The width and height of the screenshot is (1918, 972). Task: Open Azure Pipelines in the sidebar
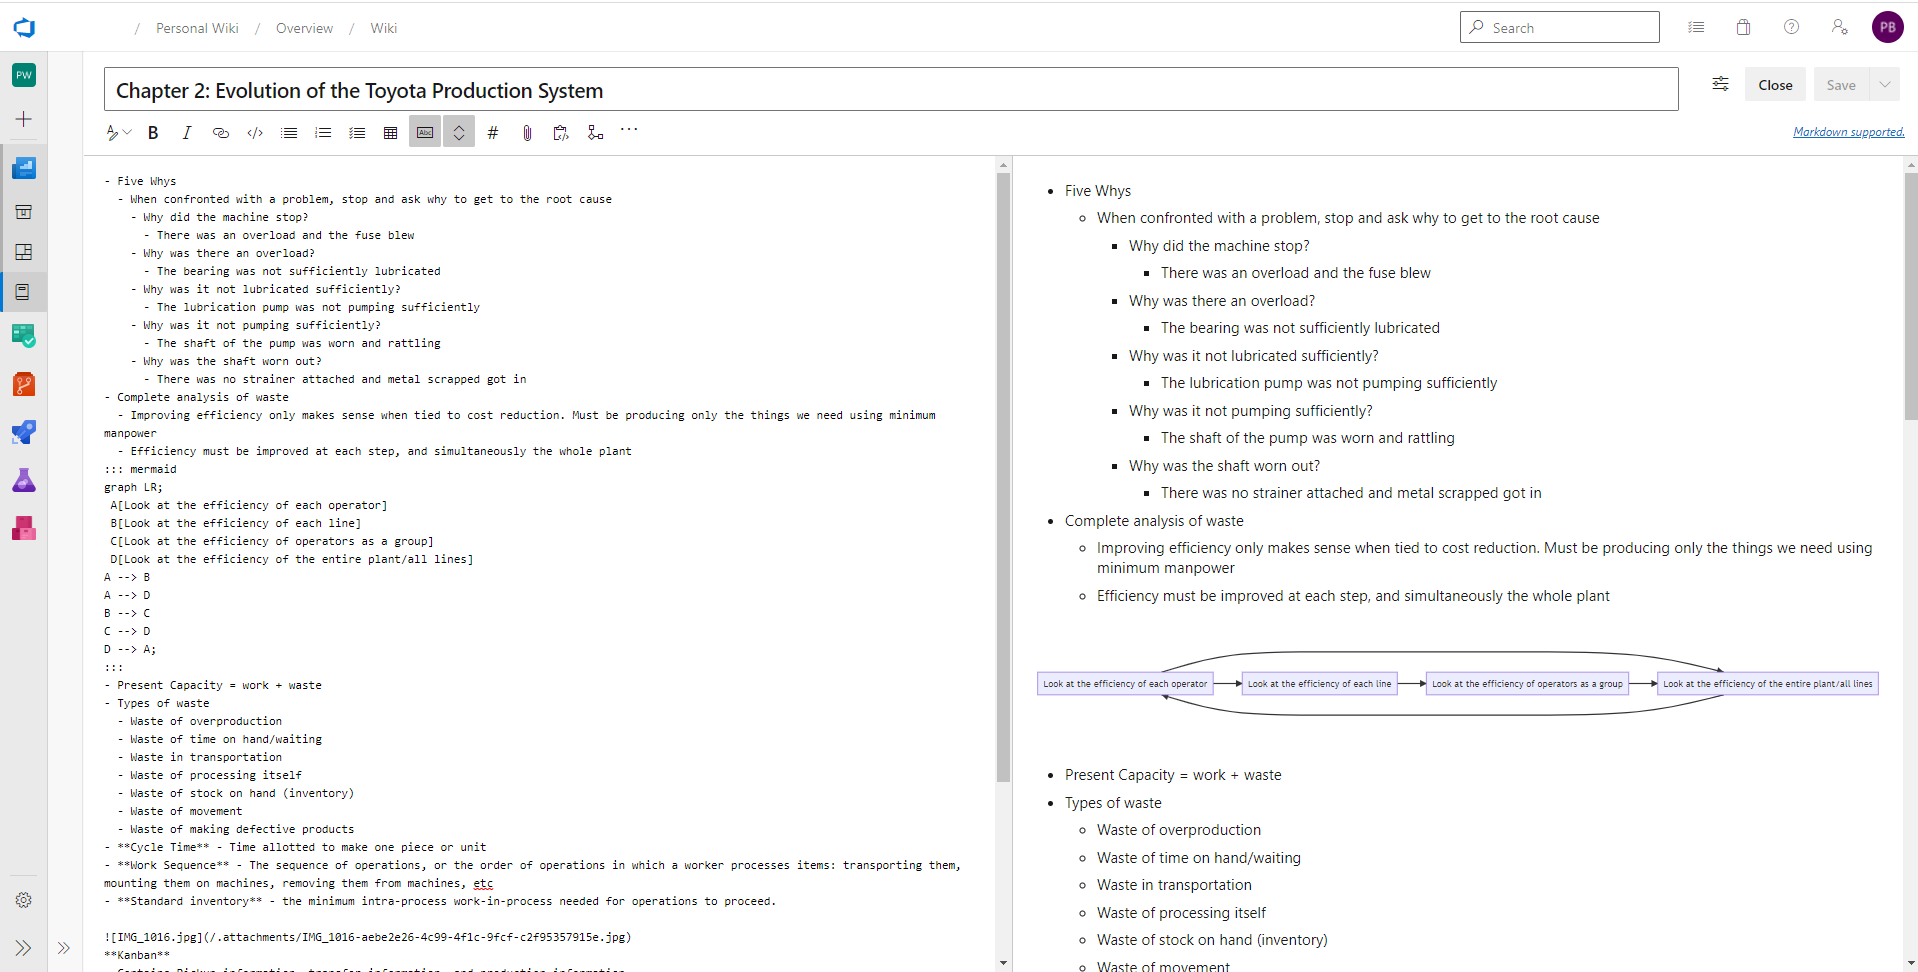(x=24, y=432)
